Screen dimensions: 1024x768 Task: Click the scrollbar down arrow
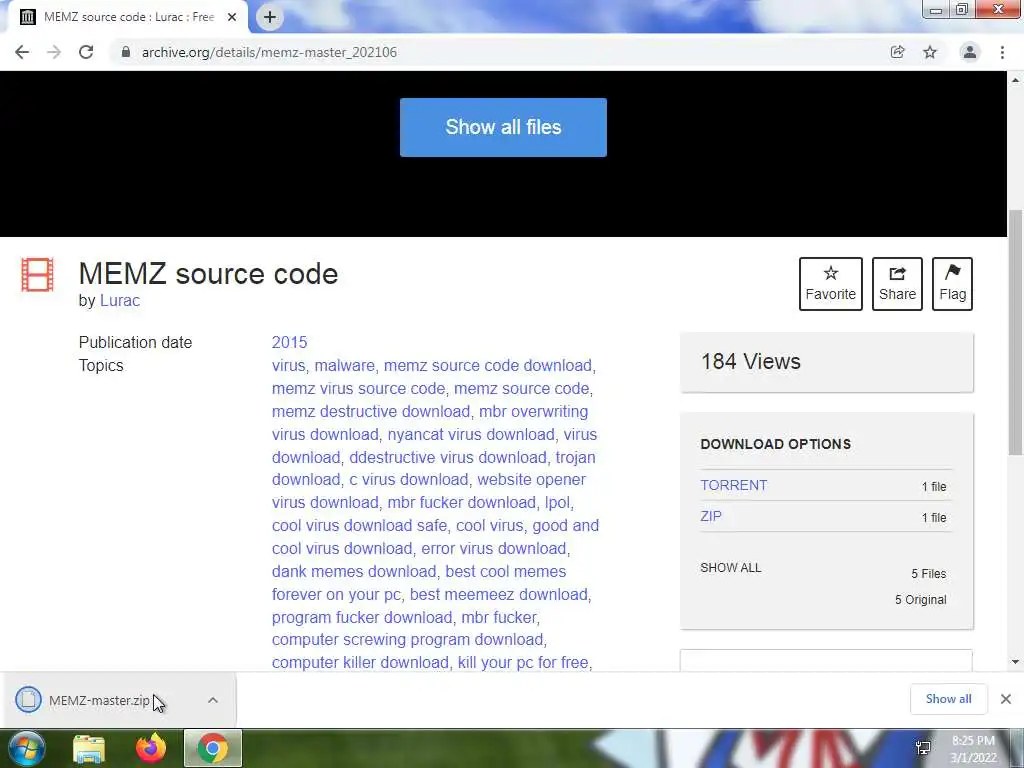point(1015,662)
